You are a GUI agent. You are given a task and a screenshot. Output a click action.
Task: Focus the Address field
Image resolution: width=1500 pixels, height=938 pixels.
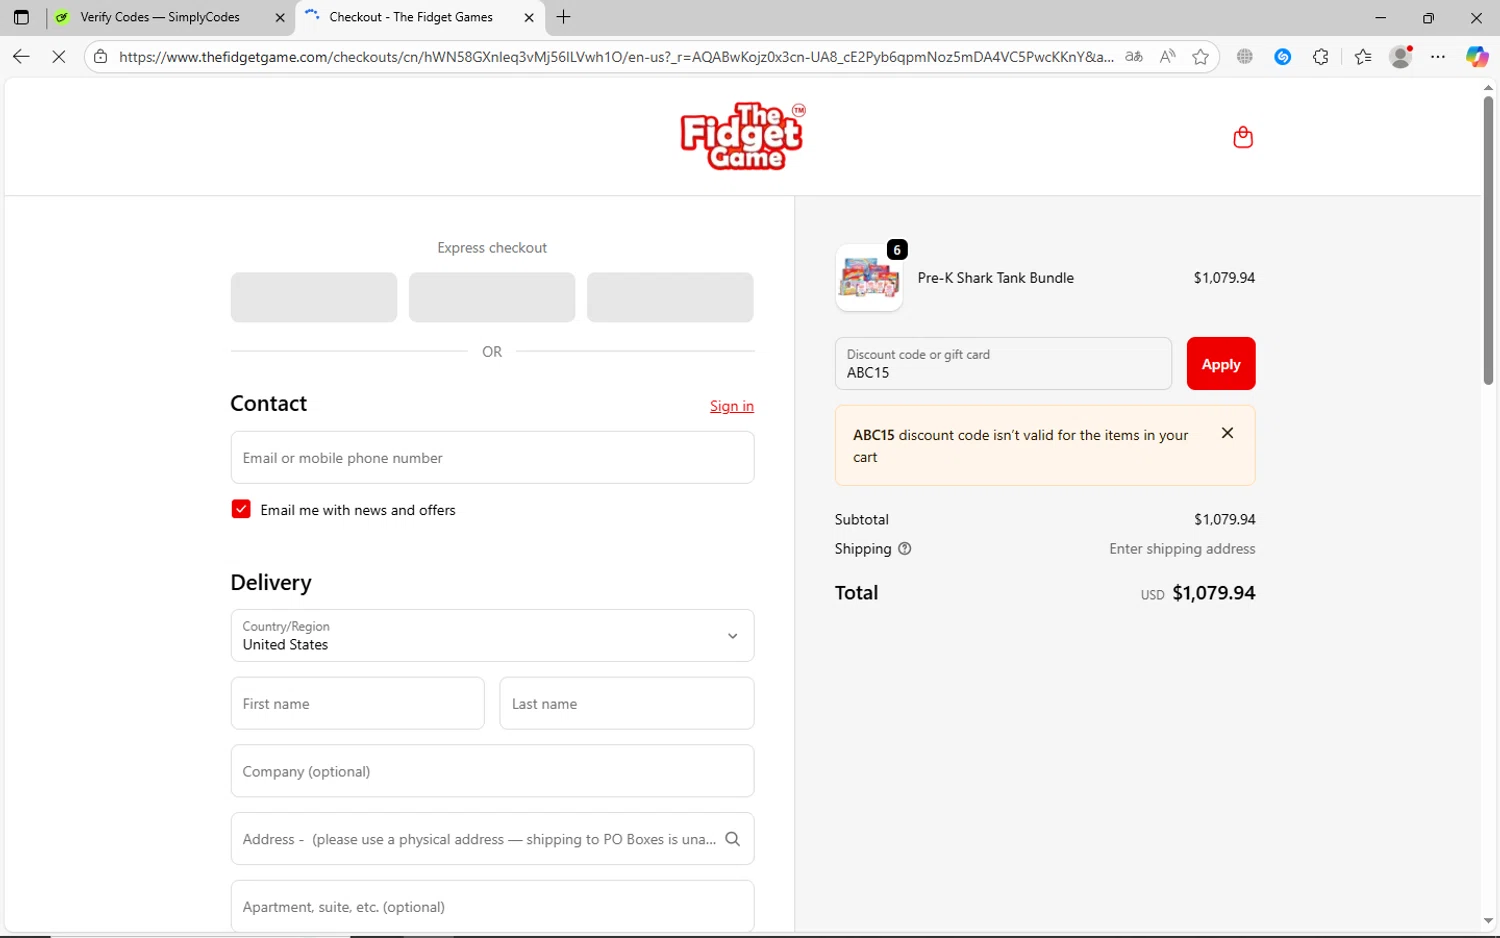pyautogui.click(x=492, y=839)
